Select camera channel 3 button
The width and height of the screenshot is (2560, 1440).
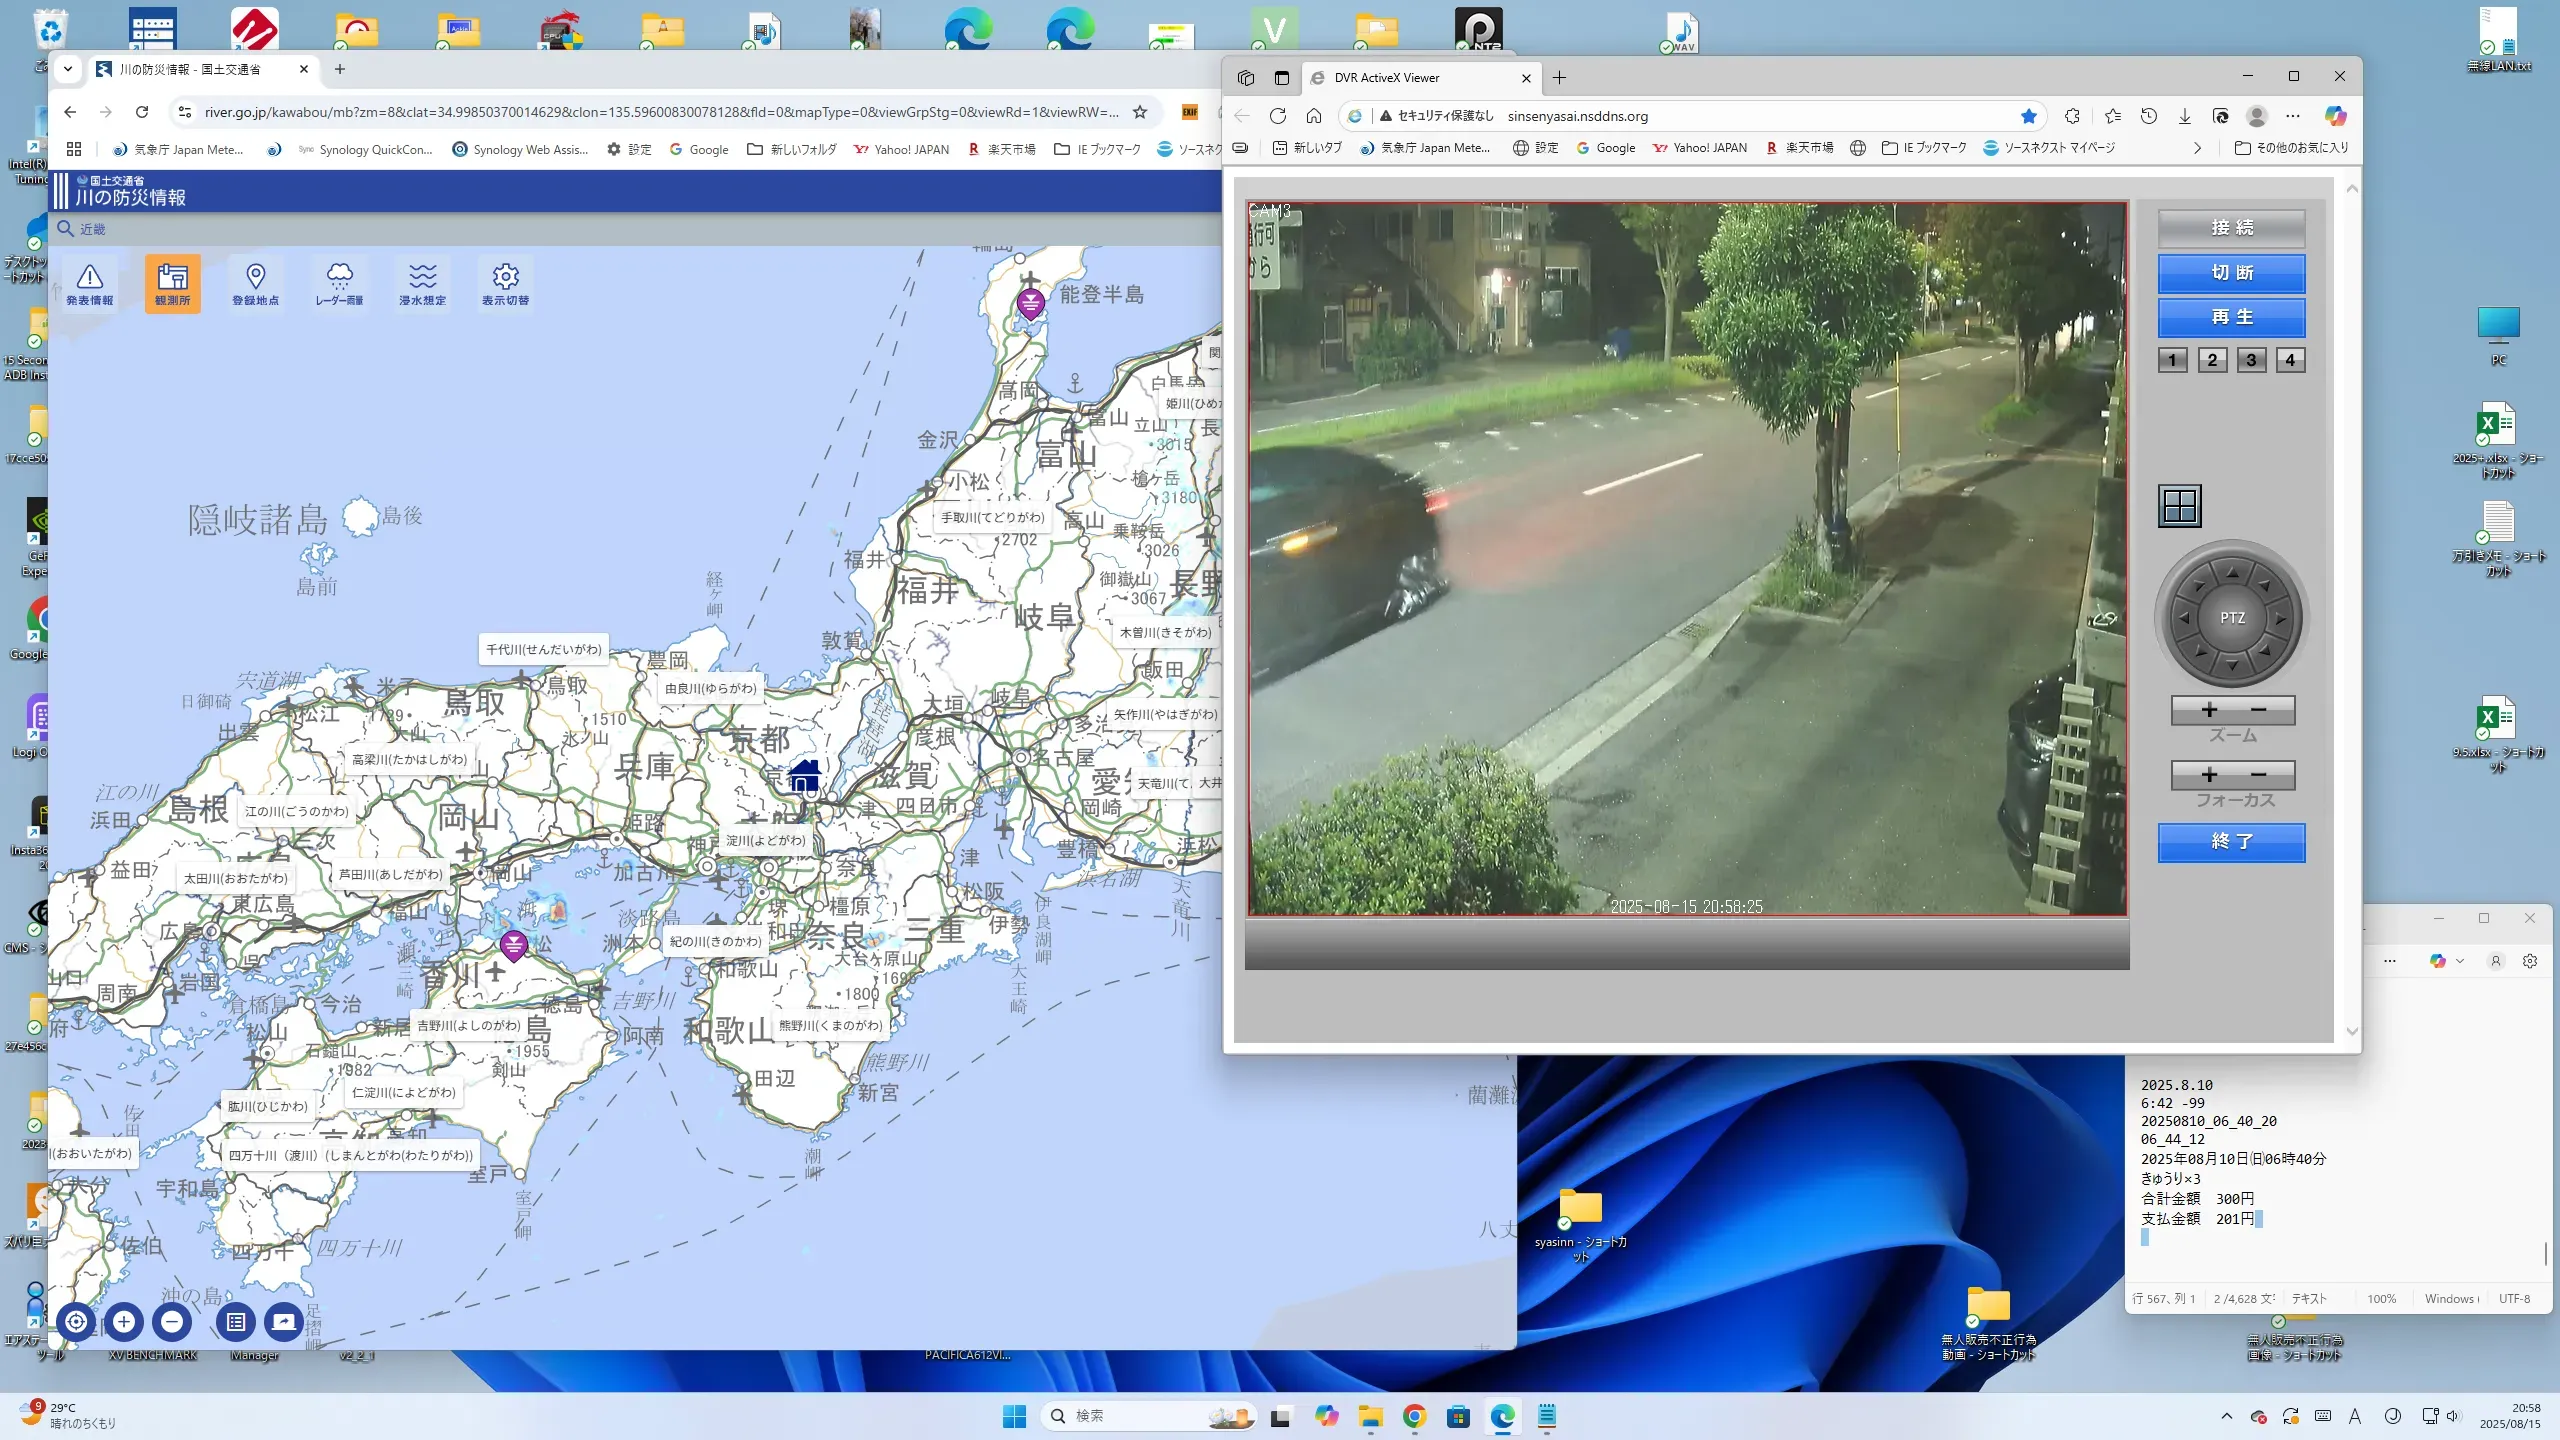point(2251,360)
